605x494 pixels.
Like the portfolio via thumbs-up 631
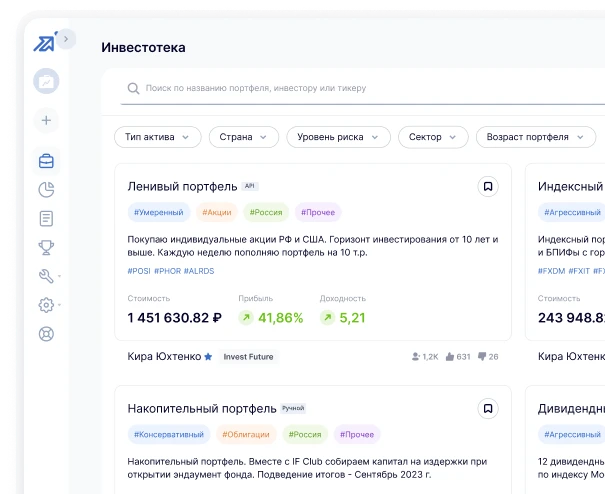point(450,357)
